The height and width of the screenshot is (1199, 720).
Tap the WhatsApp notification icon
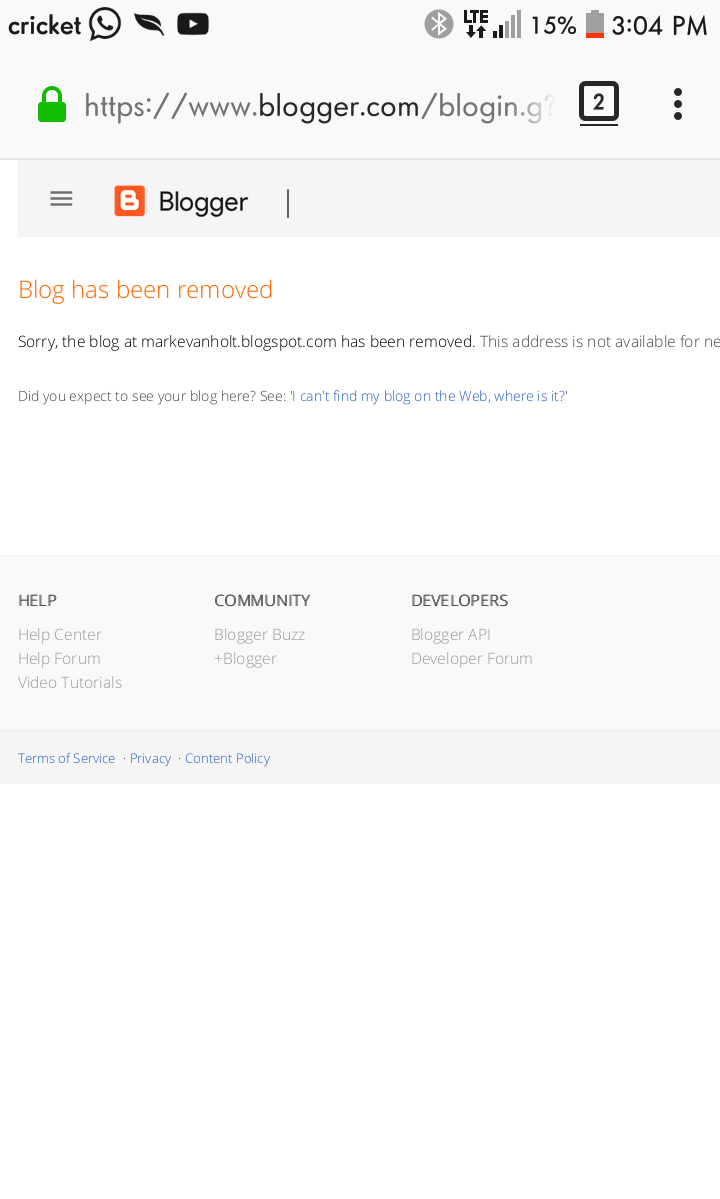point(105,24)
